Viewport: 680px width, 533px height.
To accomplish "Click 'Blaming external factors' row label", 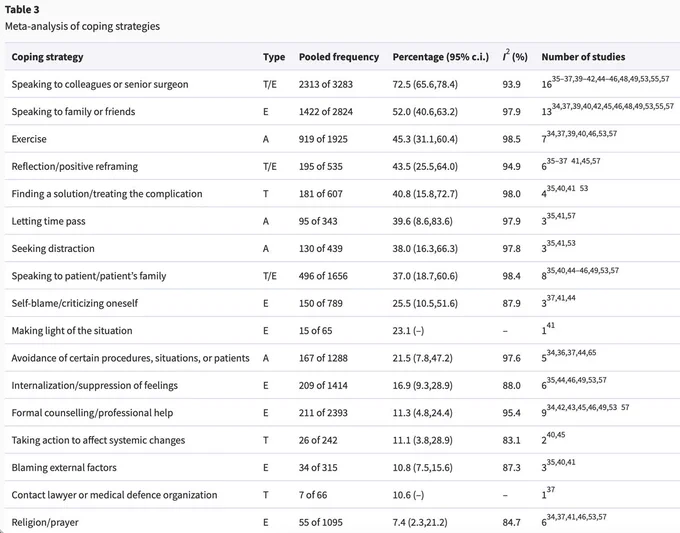I will pos(64,468).
